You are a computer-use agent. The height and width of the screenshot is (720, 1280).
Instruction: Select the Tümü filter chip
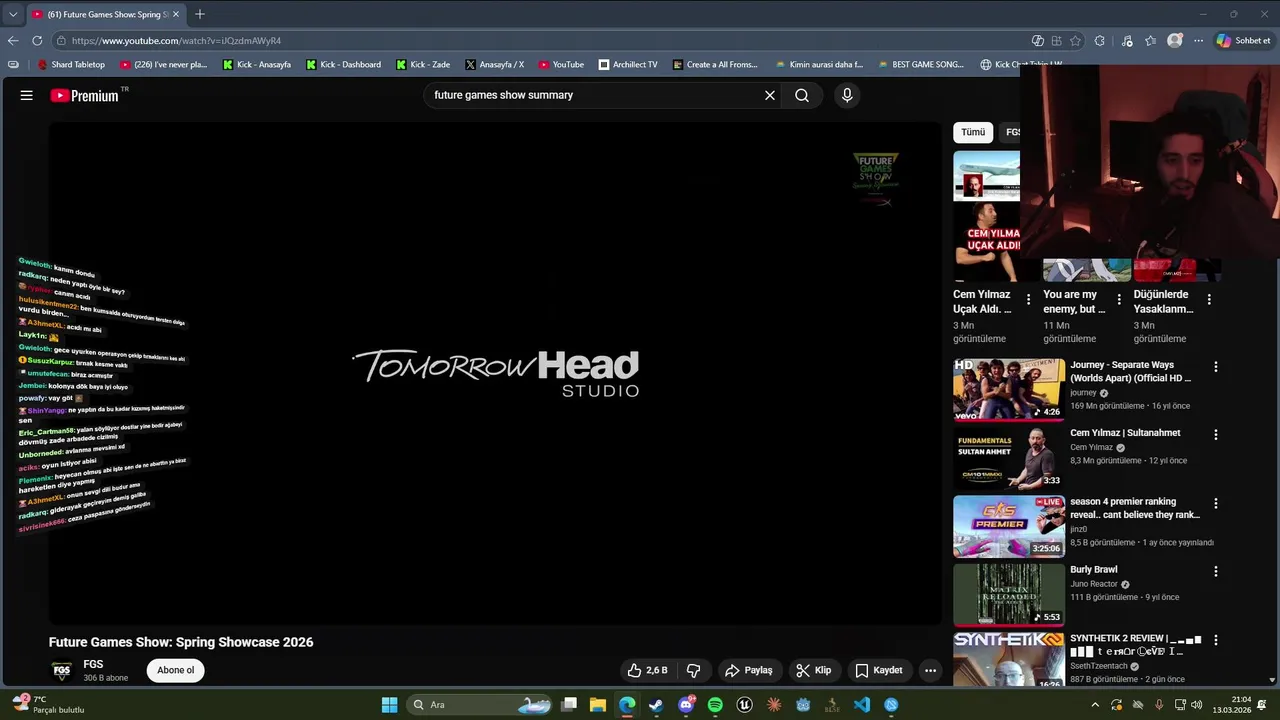point(973,132)
